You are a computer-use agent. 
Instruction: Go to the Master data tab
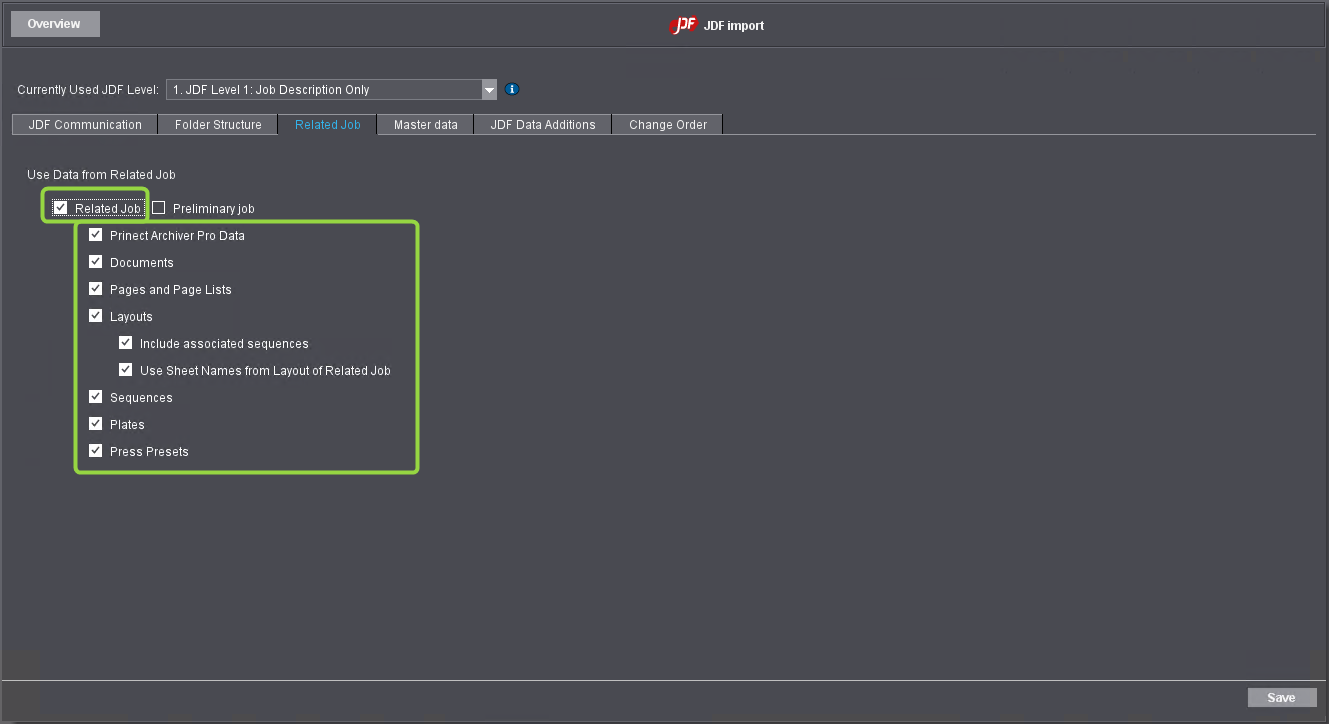tap(425, 125)
